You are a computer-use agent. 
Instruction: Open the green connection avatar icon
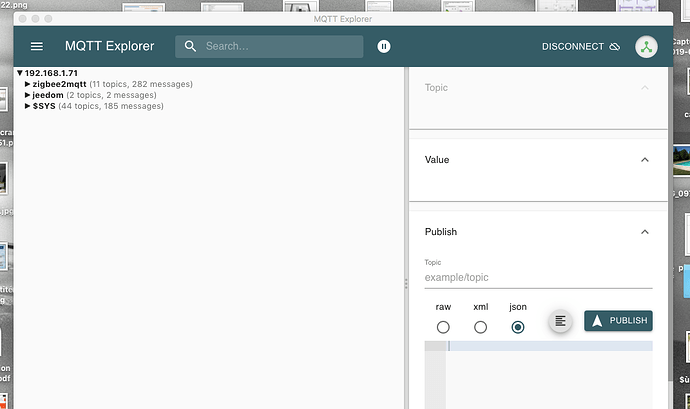click(646, 46)
